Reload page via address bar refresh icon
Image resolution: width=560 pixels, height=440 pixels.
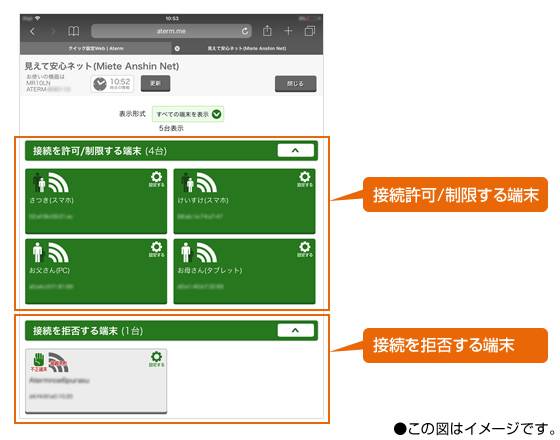click(245, 31)
